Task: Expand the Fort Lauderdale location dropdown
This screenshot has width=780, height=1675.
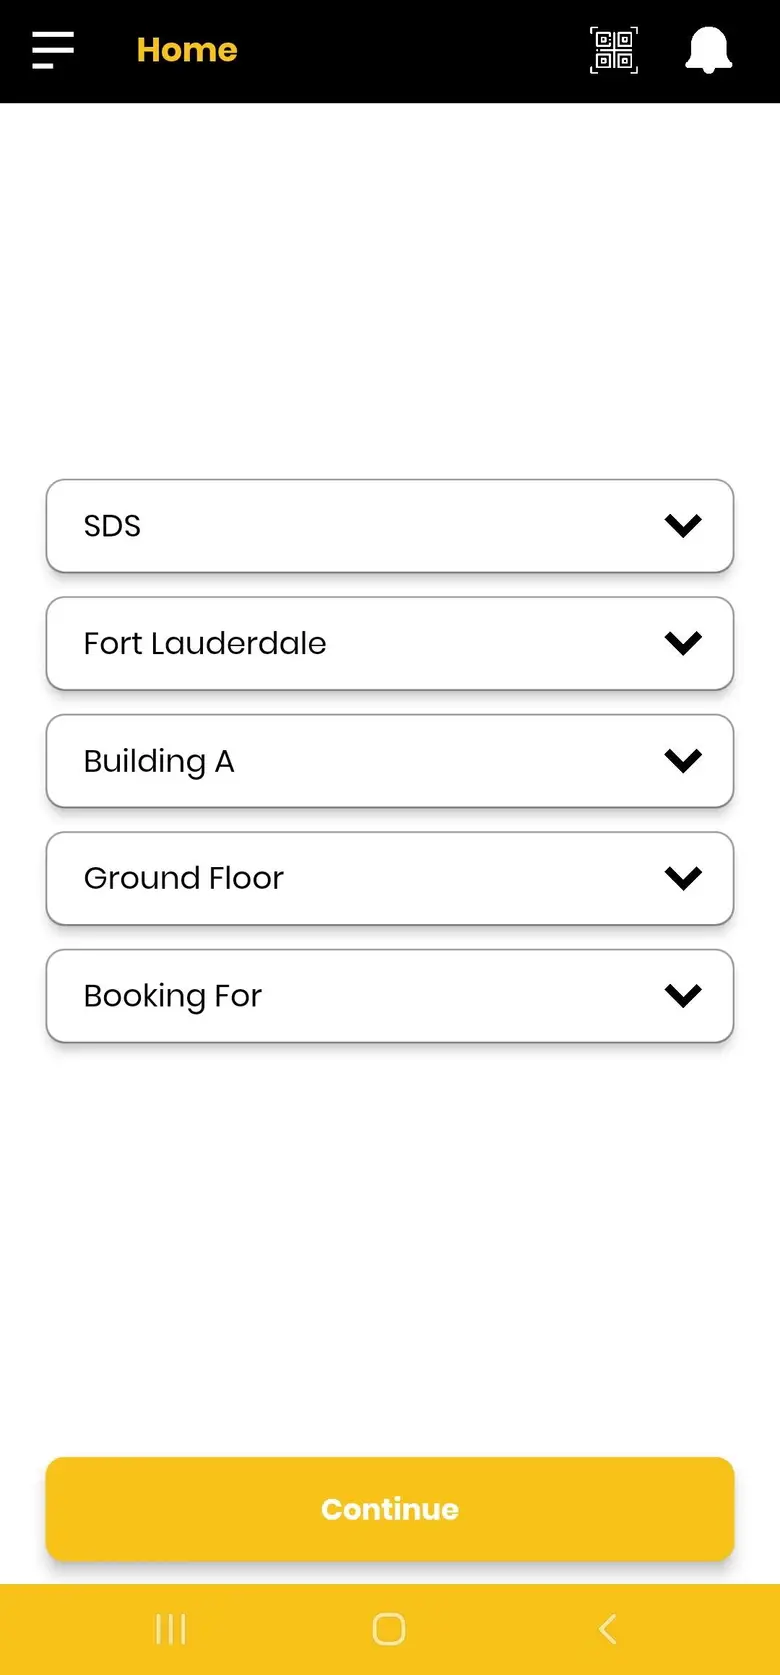Action: tap(390, 643)
